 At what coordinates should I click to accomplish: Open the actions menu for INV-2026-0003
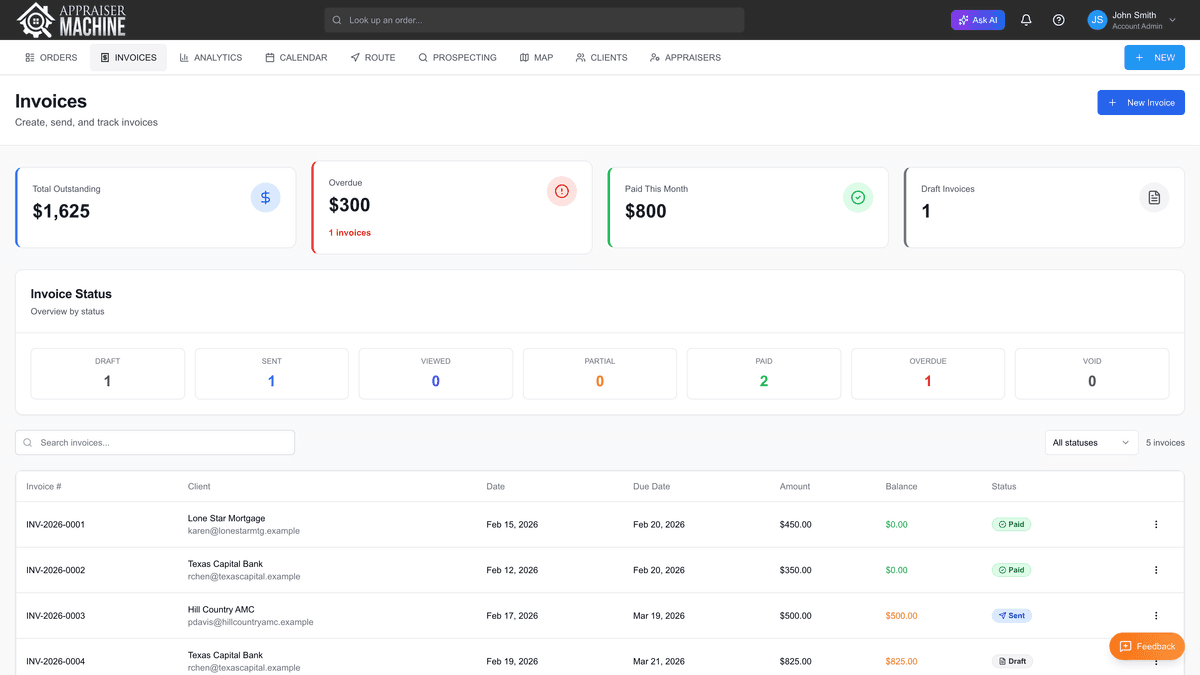(x=1156, y=615)
